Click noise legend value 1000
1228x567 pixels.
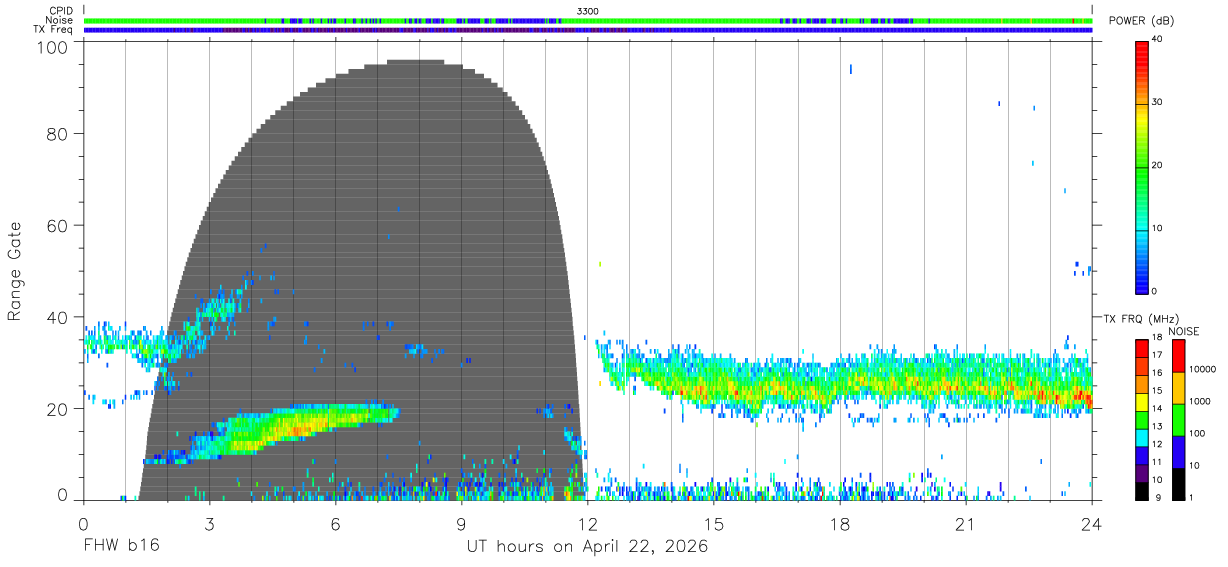click(x=1199, y=401)
